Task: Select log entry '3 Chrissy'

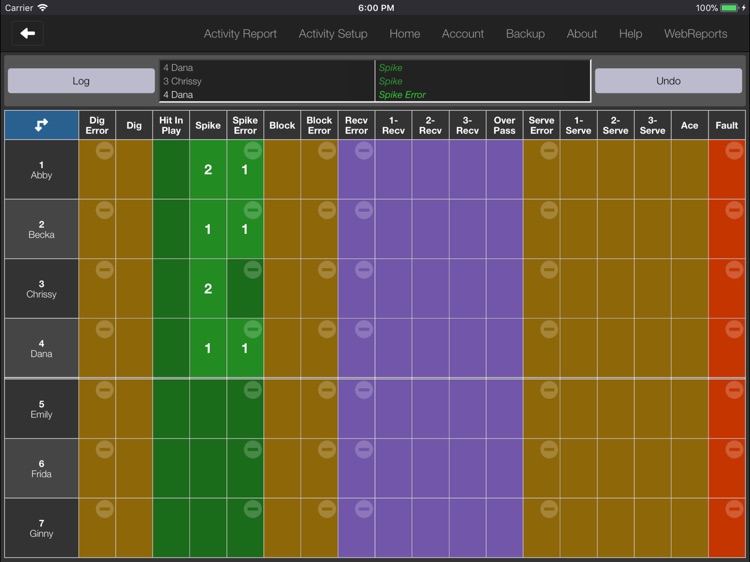Action: click(x=182, y=81)
